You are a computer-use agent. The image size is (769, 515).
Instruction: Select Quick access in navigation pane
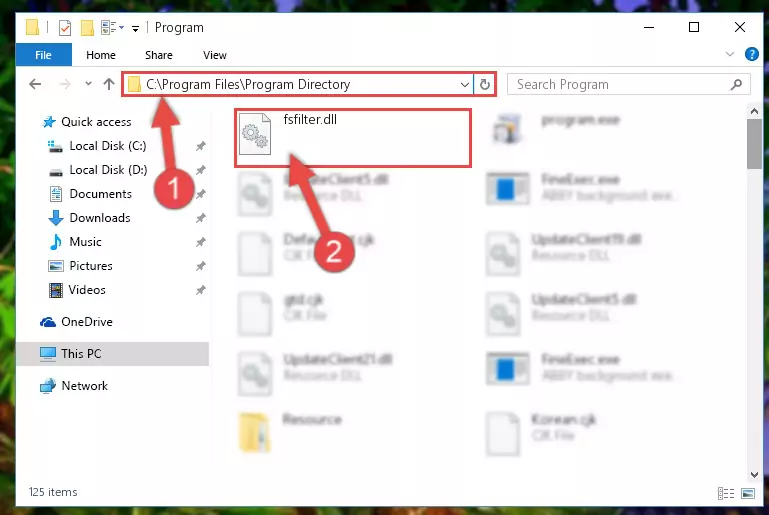click(x=96, y=122)
